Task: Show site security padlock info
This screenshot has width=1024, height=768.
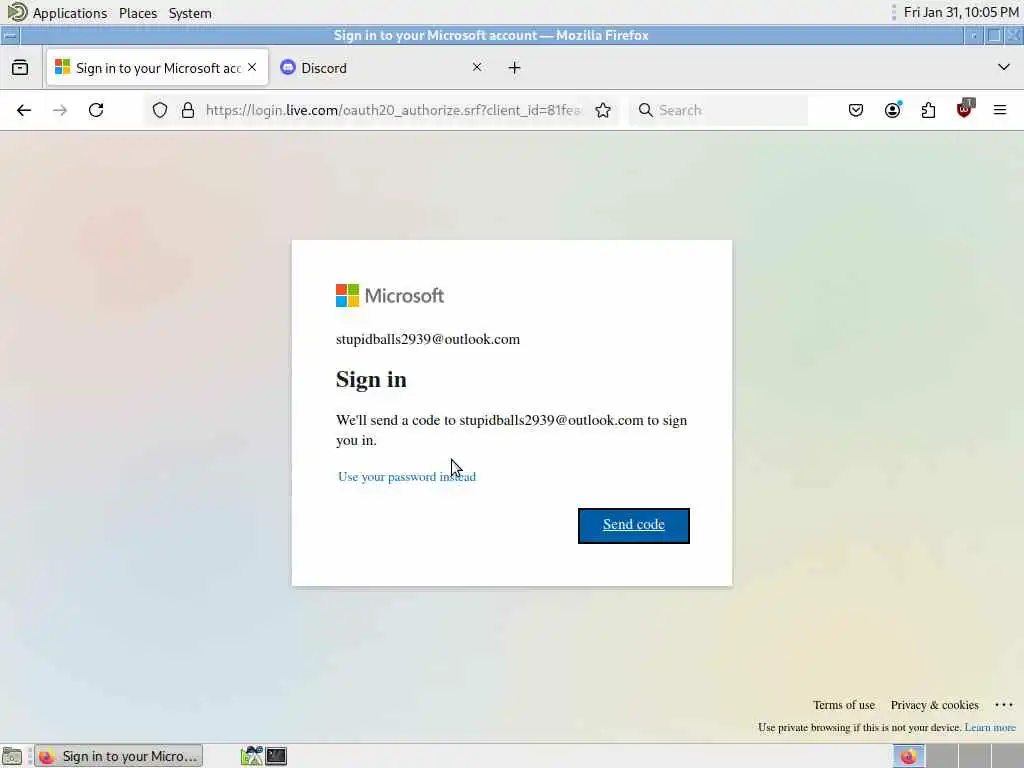Action: tap(188, 110)
